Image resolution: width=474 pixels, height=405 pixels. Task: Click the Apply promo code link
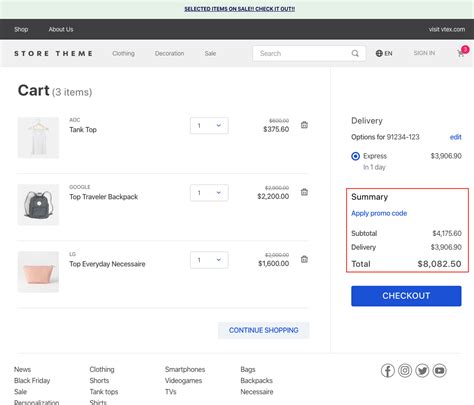coord(379,213)
